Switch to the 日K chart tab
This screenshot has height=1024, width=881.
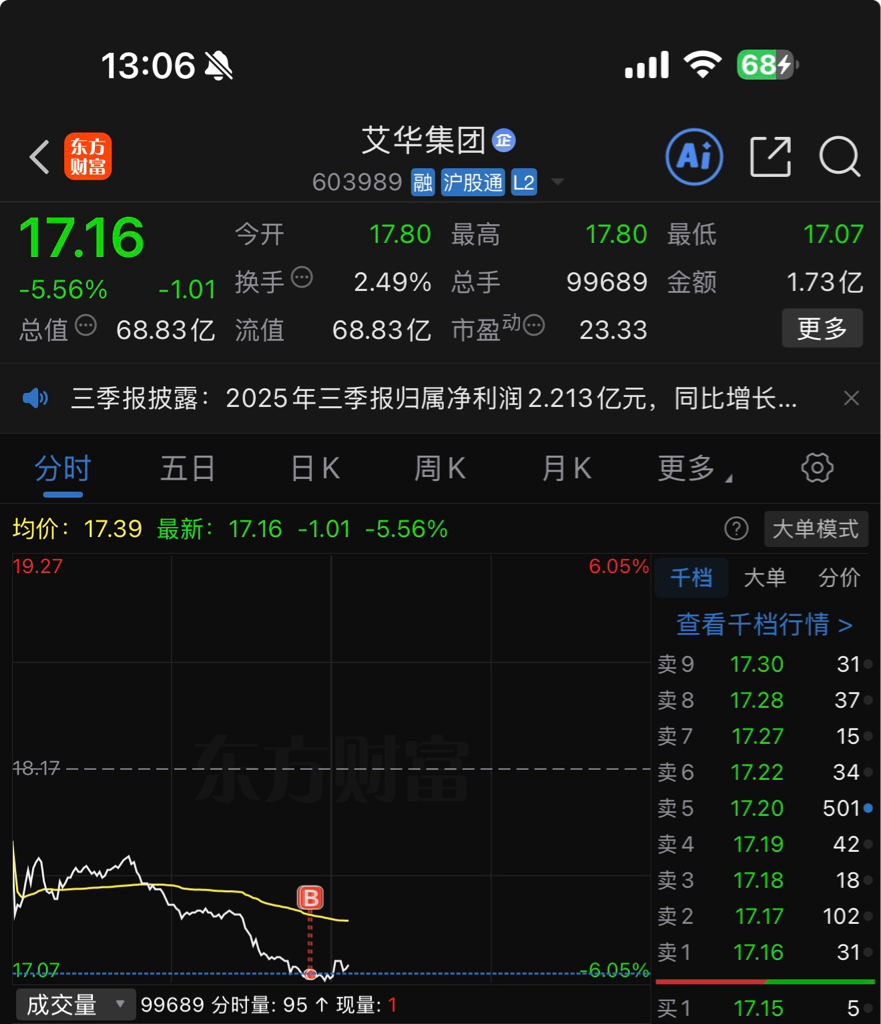[315, 469]
